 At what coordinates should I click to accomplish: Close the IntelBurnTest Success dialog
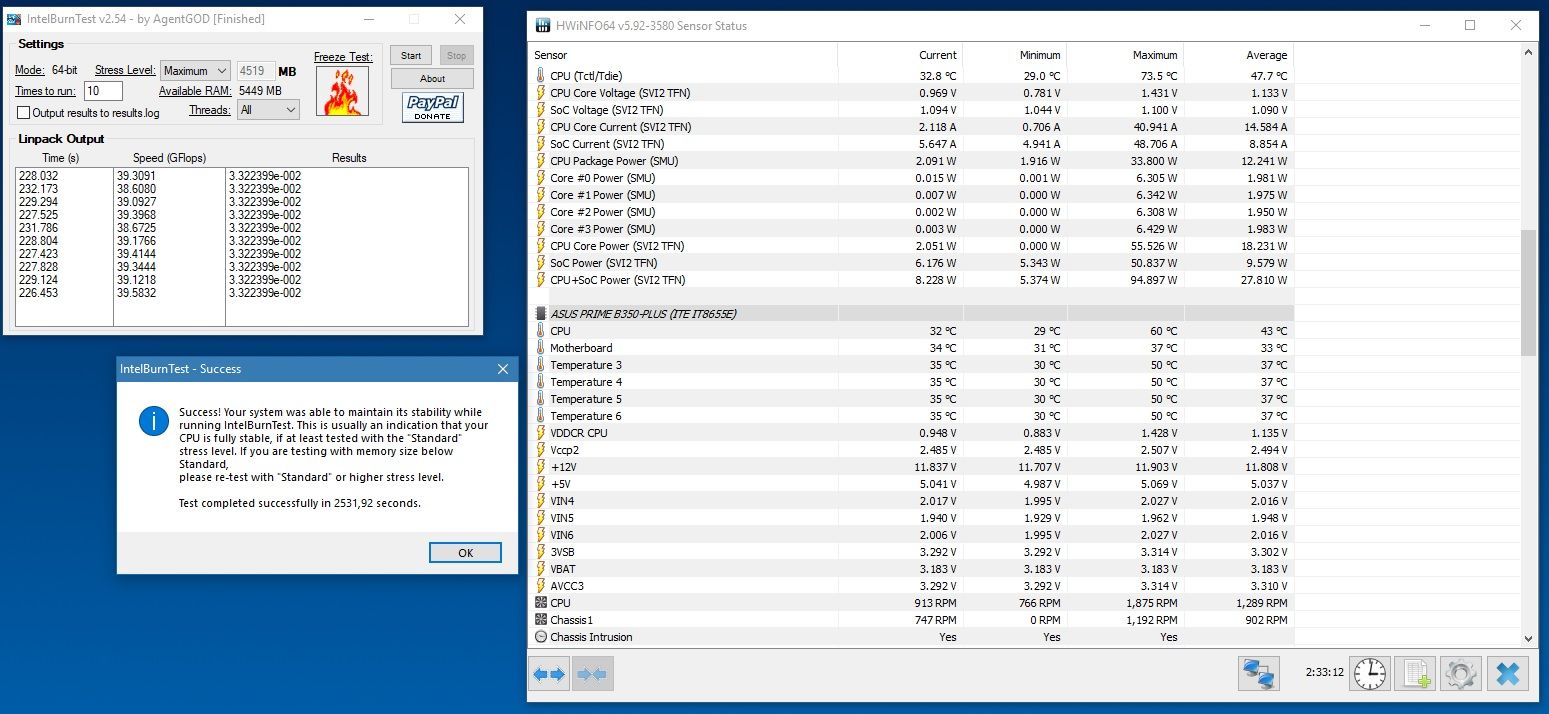coord(503,369)
